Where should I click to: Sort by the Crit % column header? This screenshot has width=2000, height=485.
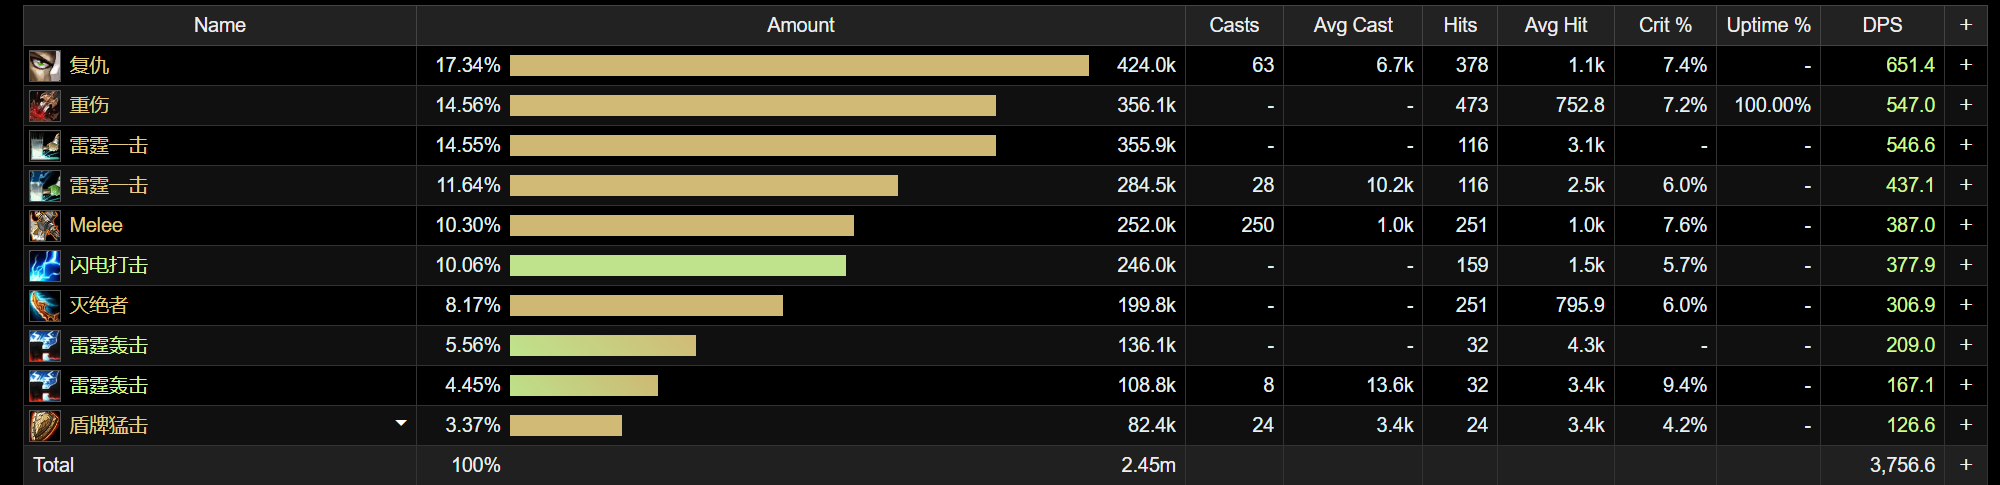point(1664,25)
